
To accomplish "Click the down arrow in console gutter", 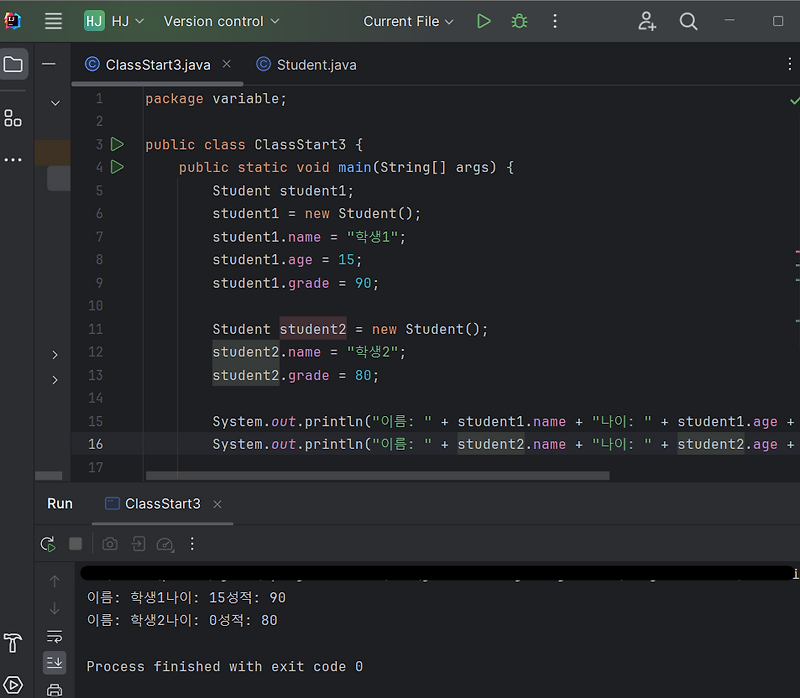I will click(x=55, y=609).
